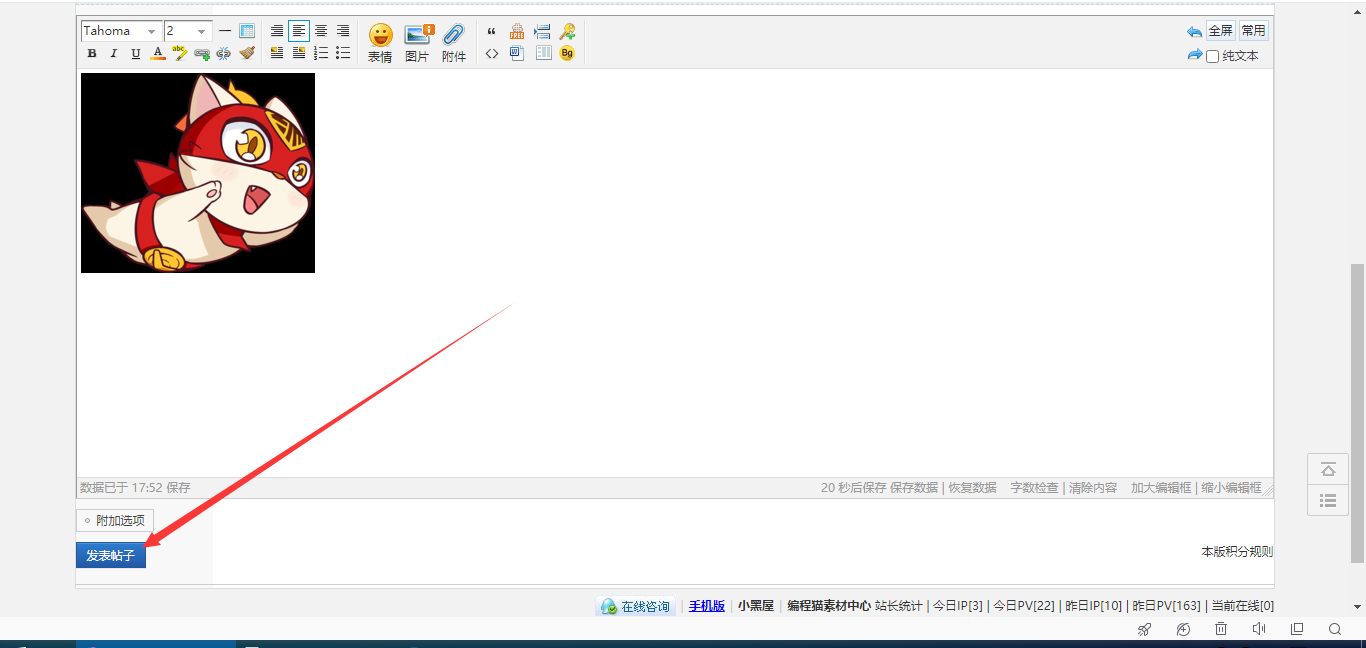Toggle bold formatting in the editor
Image resolution: width=1366 pixels, height=648 pixels.
[92, 54]
